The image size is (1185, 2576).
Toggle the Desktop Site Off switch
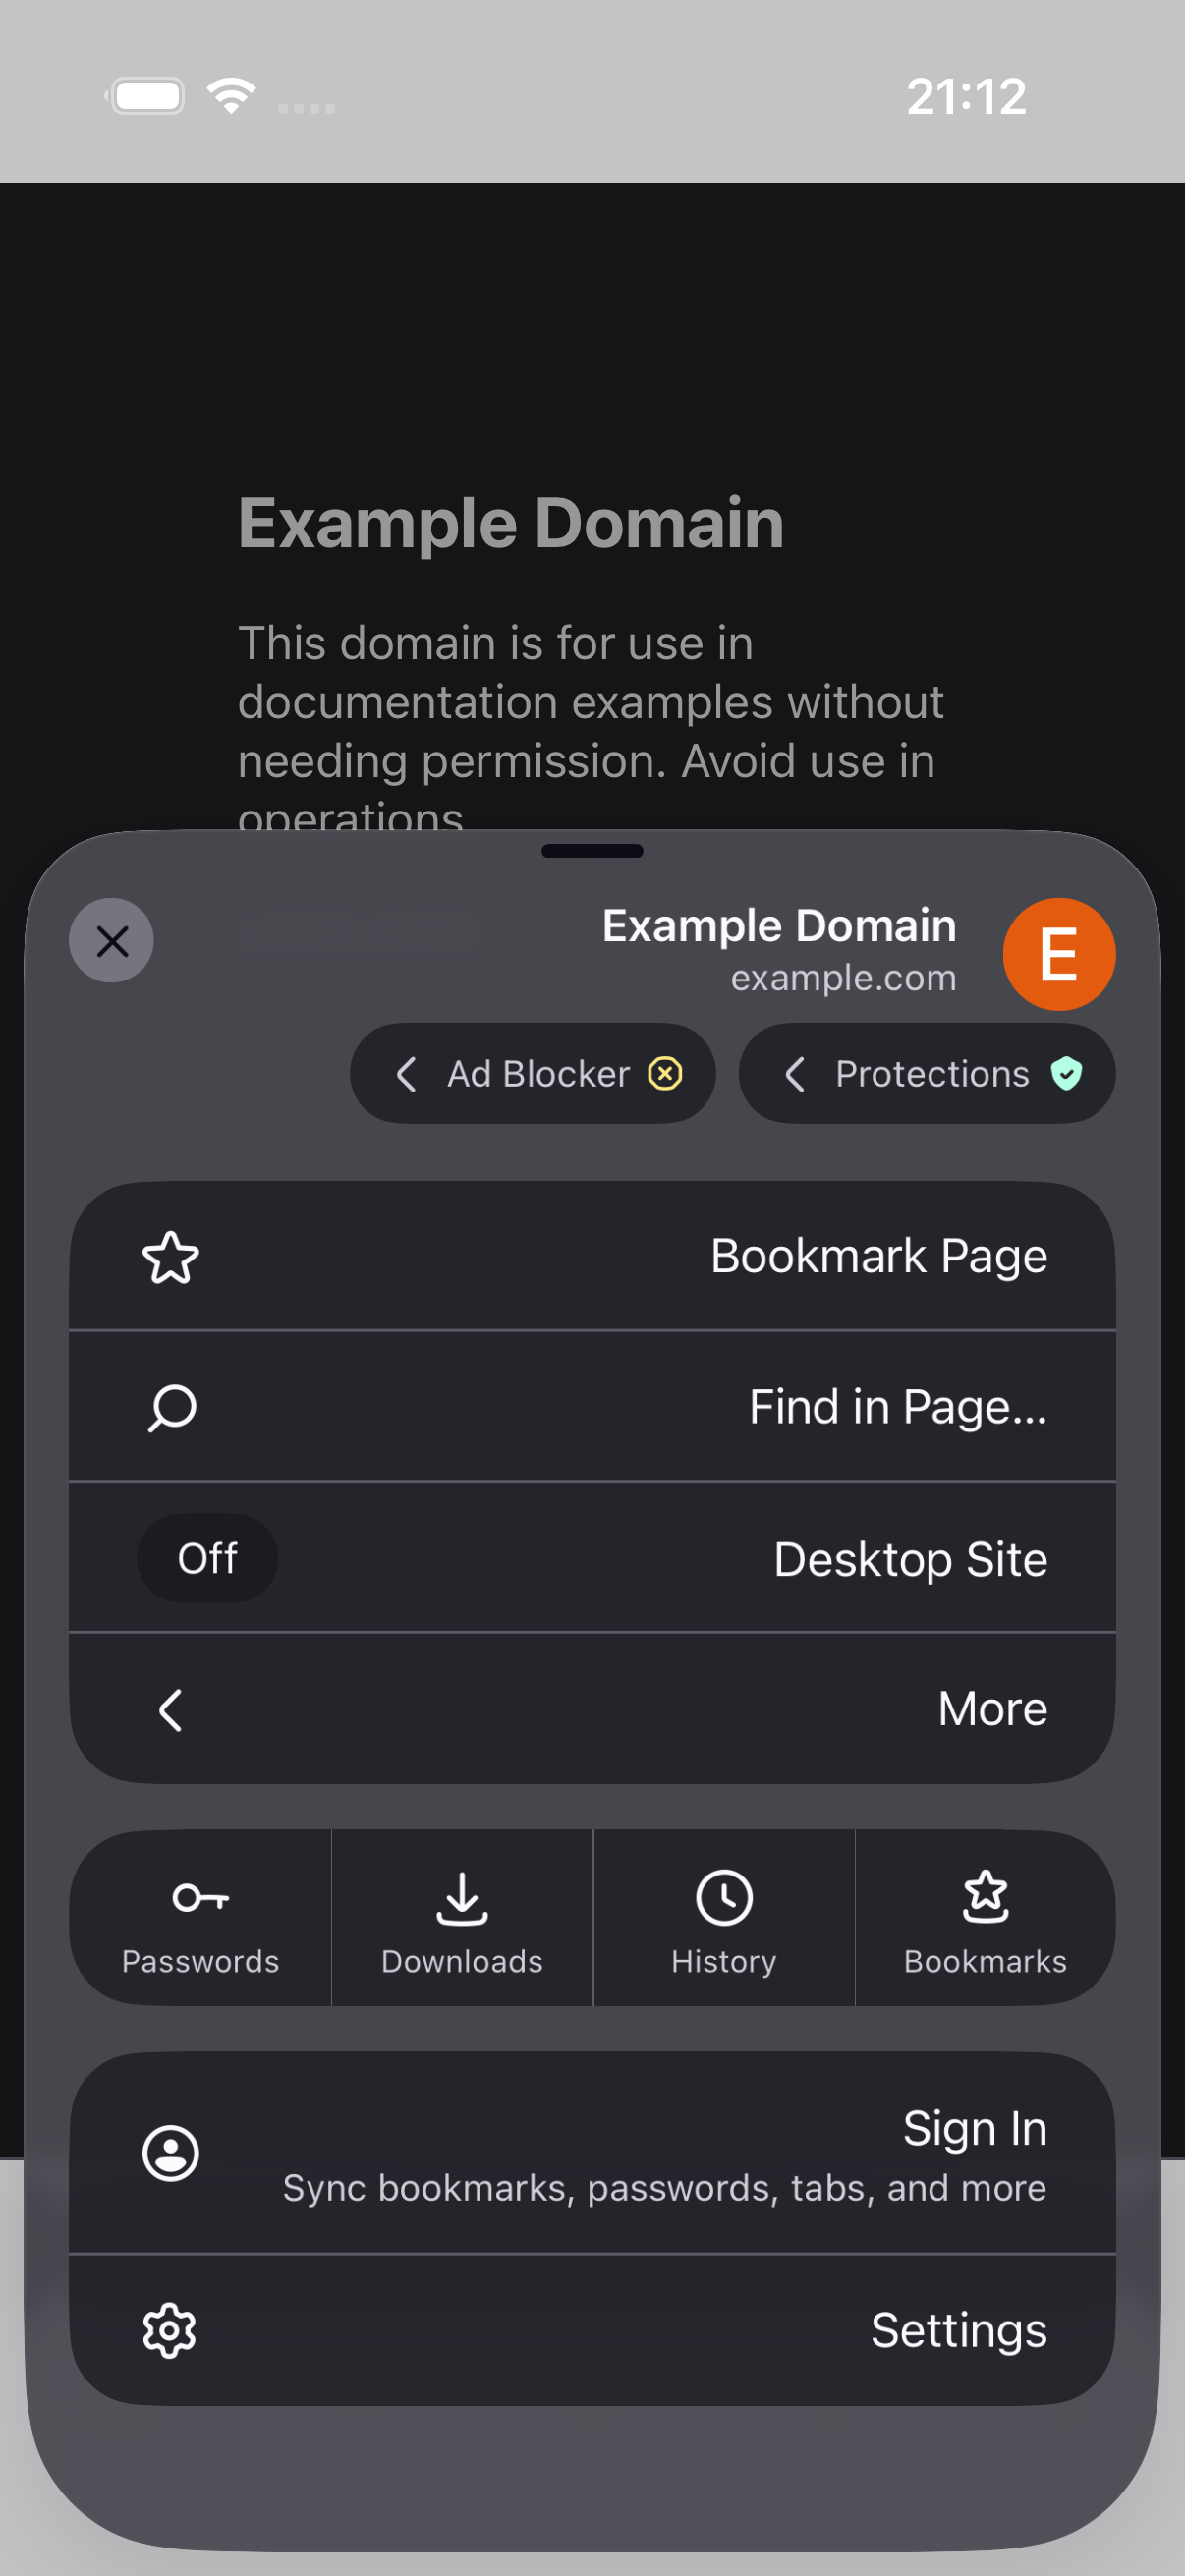tap(207, 1558)
